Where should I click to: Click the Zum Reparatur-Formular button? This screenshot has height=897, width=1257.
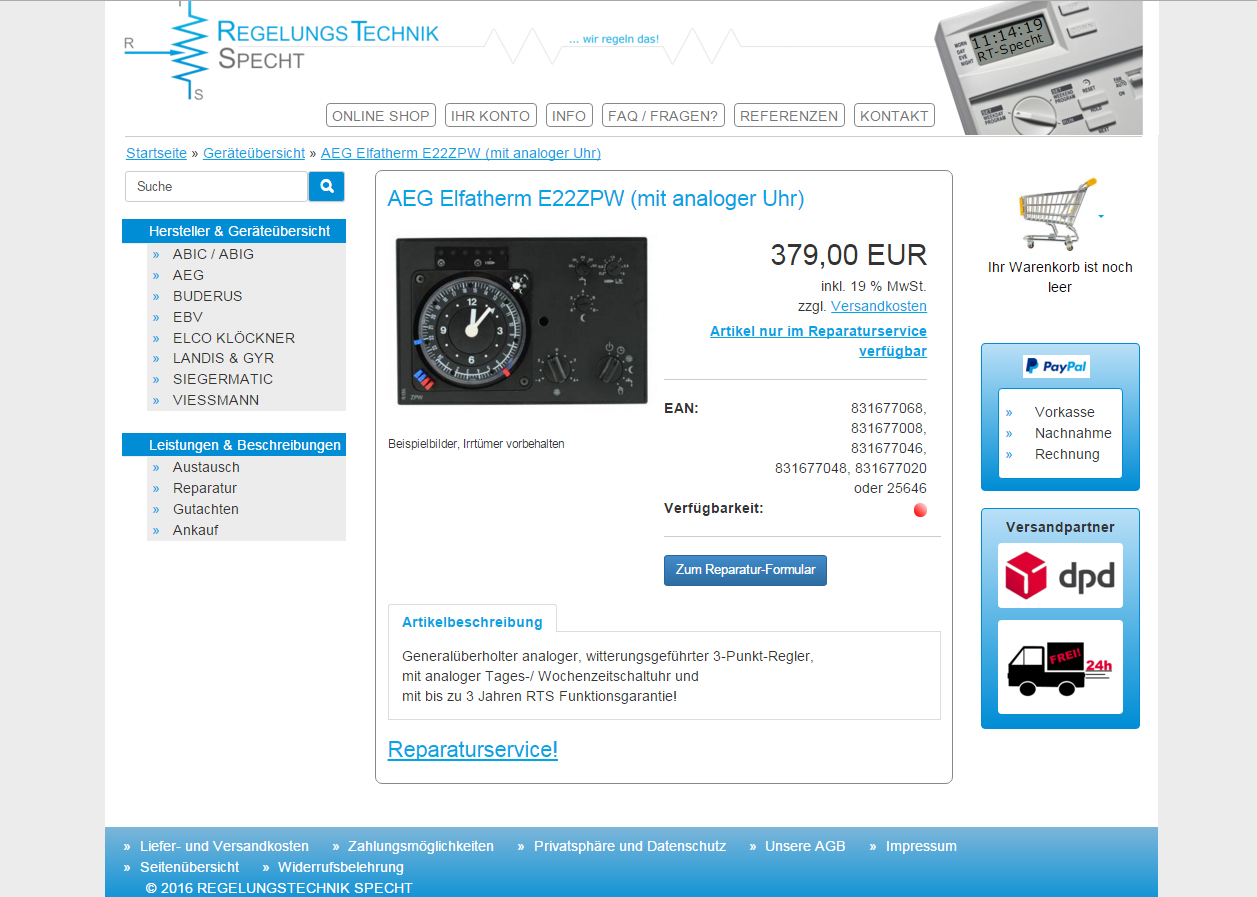tap(745, 570)
